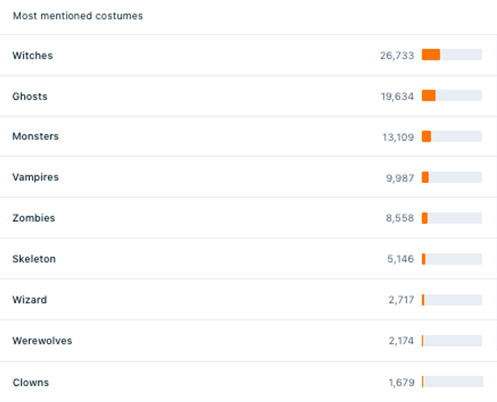
Task: Click the Ghosts mention bar
Action: [452, 95]
